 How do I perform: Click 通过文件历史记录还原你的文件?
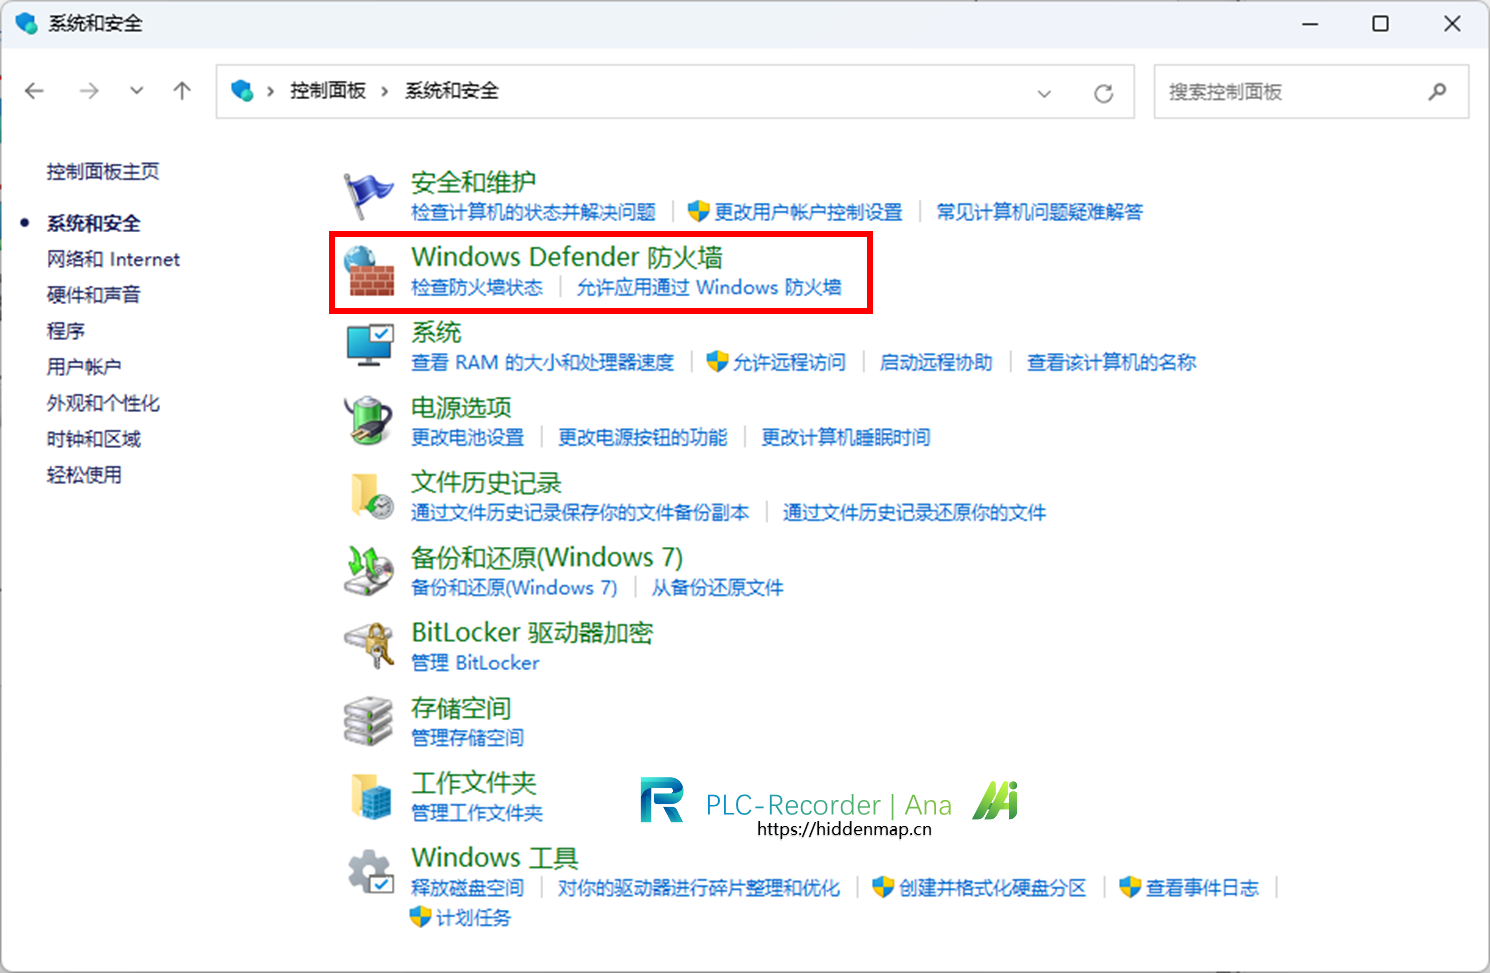(915, 512)
